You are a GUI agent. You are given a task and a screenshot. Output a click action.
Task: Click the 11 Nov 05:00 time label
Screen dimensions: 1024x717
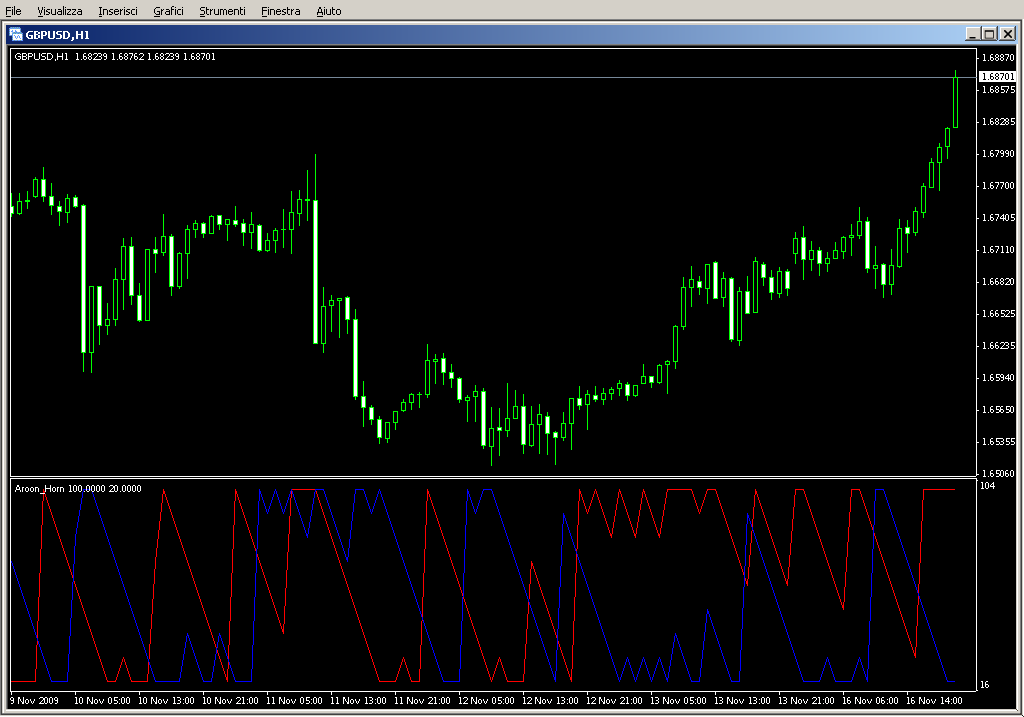pyautogui.click(x=294, y=701)
